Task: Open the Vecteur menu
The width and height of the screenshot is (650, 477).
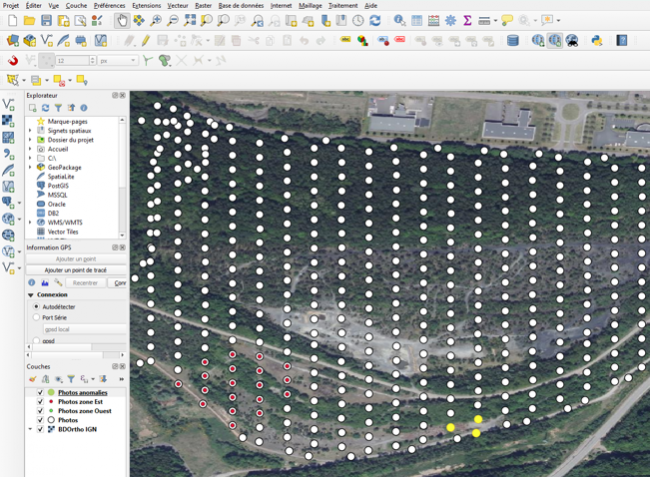Action: [x=177, y=5]
